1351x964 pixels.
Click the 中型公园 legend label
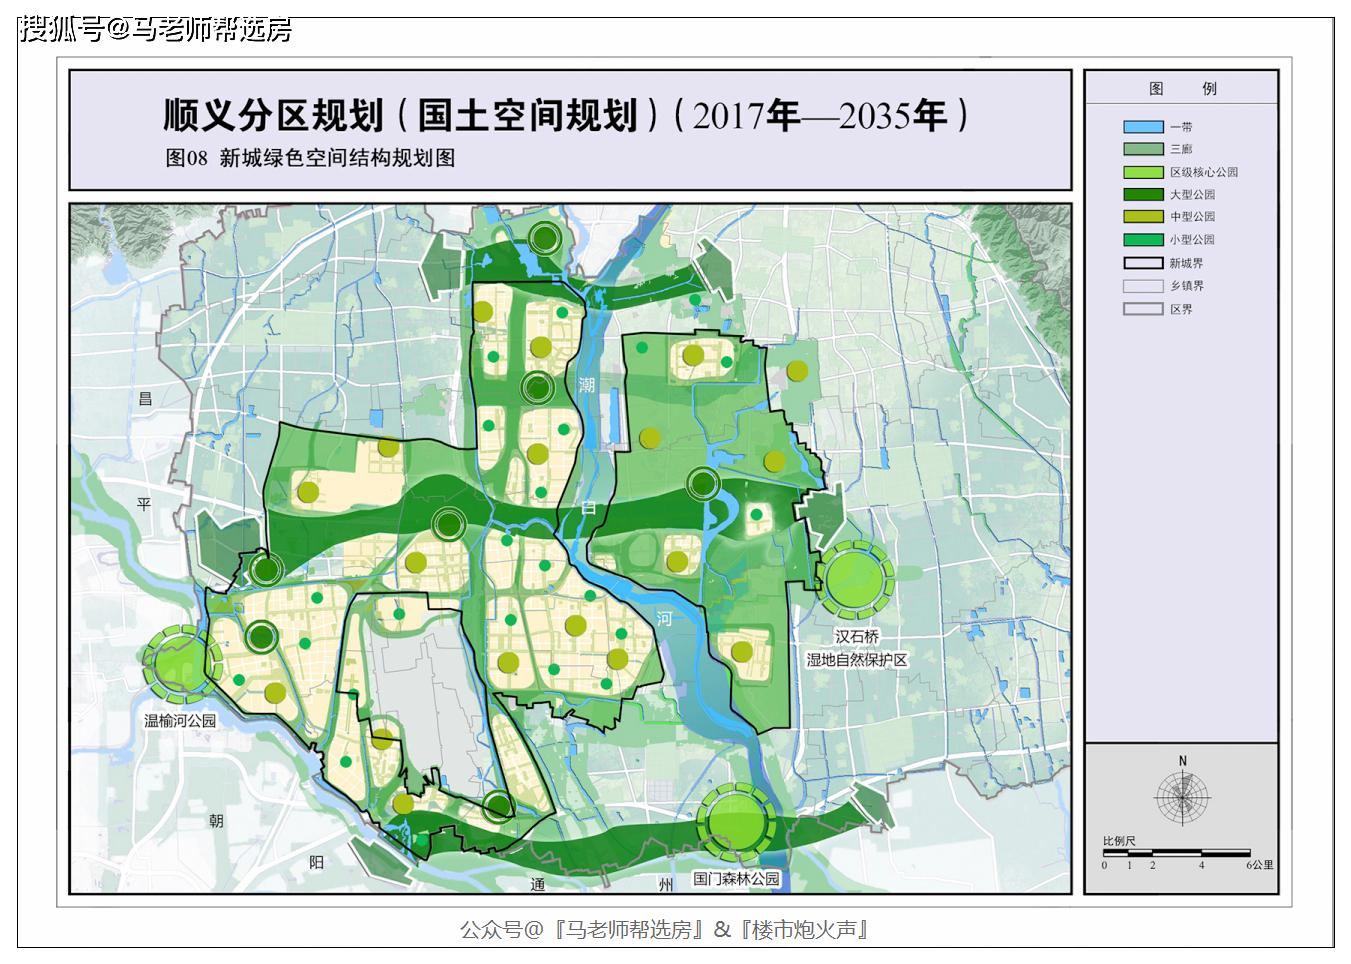pyautogui.click(x=1193, y=217)
